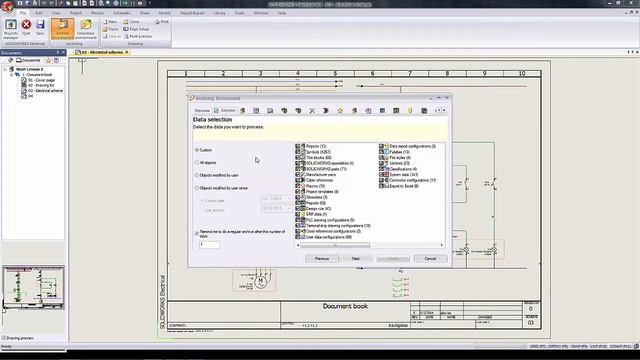The image size is (640, 360).
Task: Uncheck the Symbols checkbox
Action: pos(298,152)
